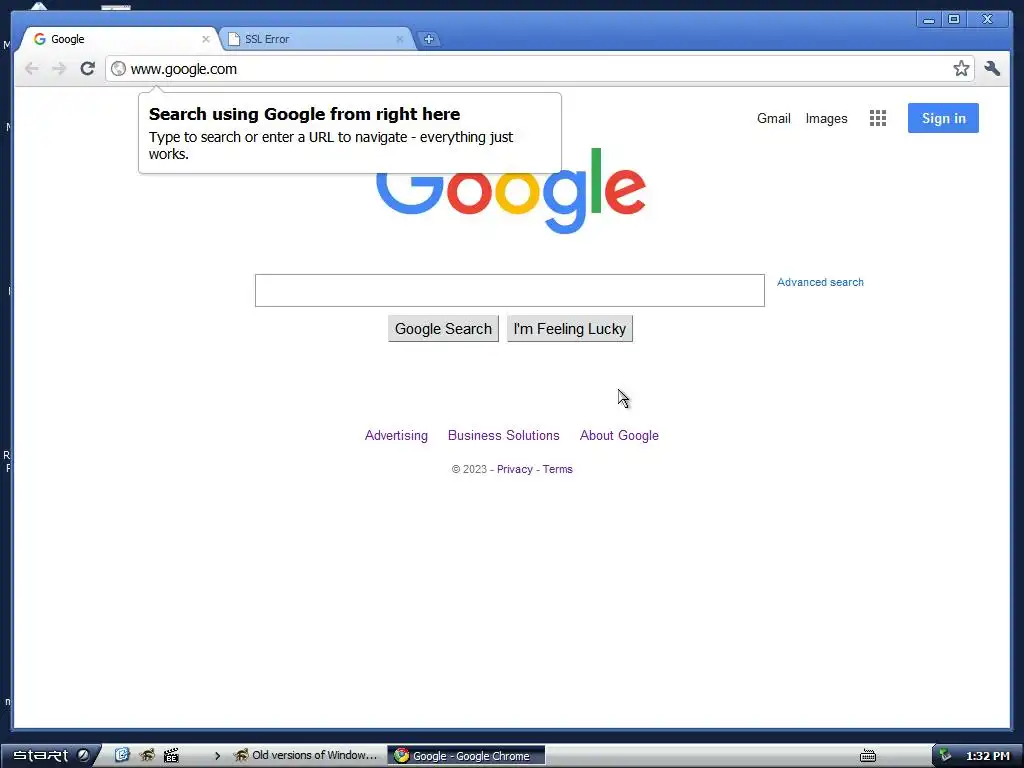1024x768 pixels.
Task: Switch to Old versions of Windows taskbar item
Action: point(306,756)
